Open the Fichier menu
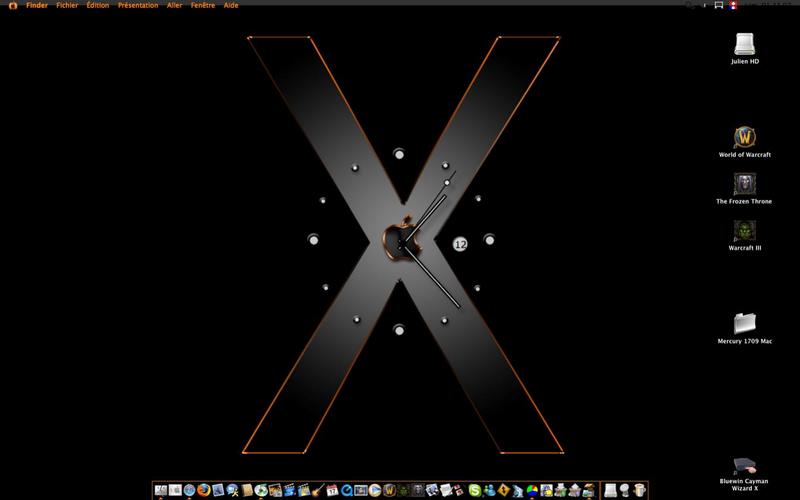800x500 pixels. point(67,5)
